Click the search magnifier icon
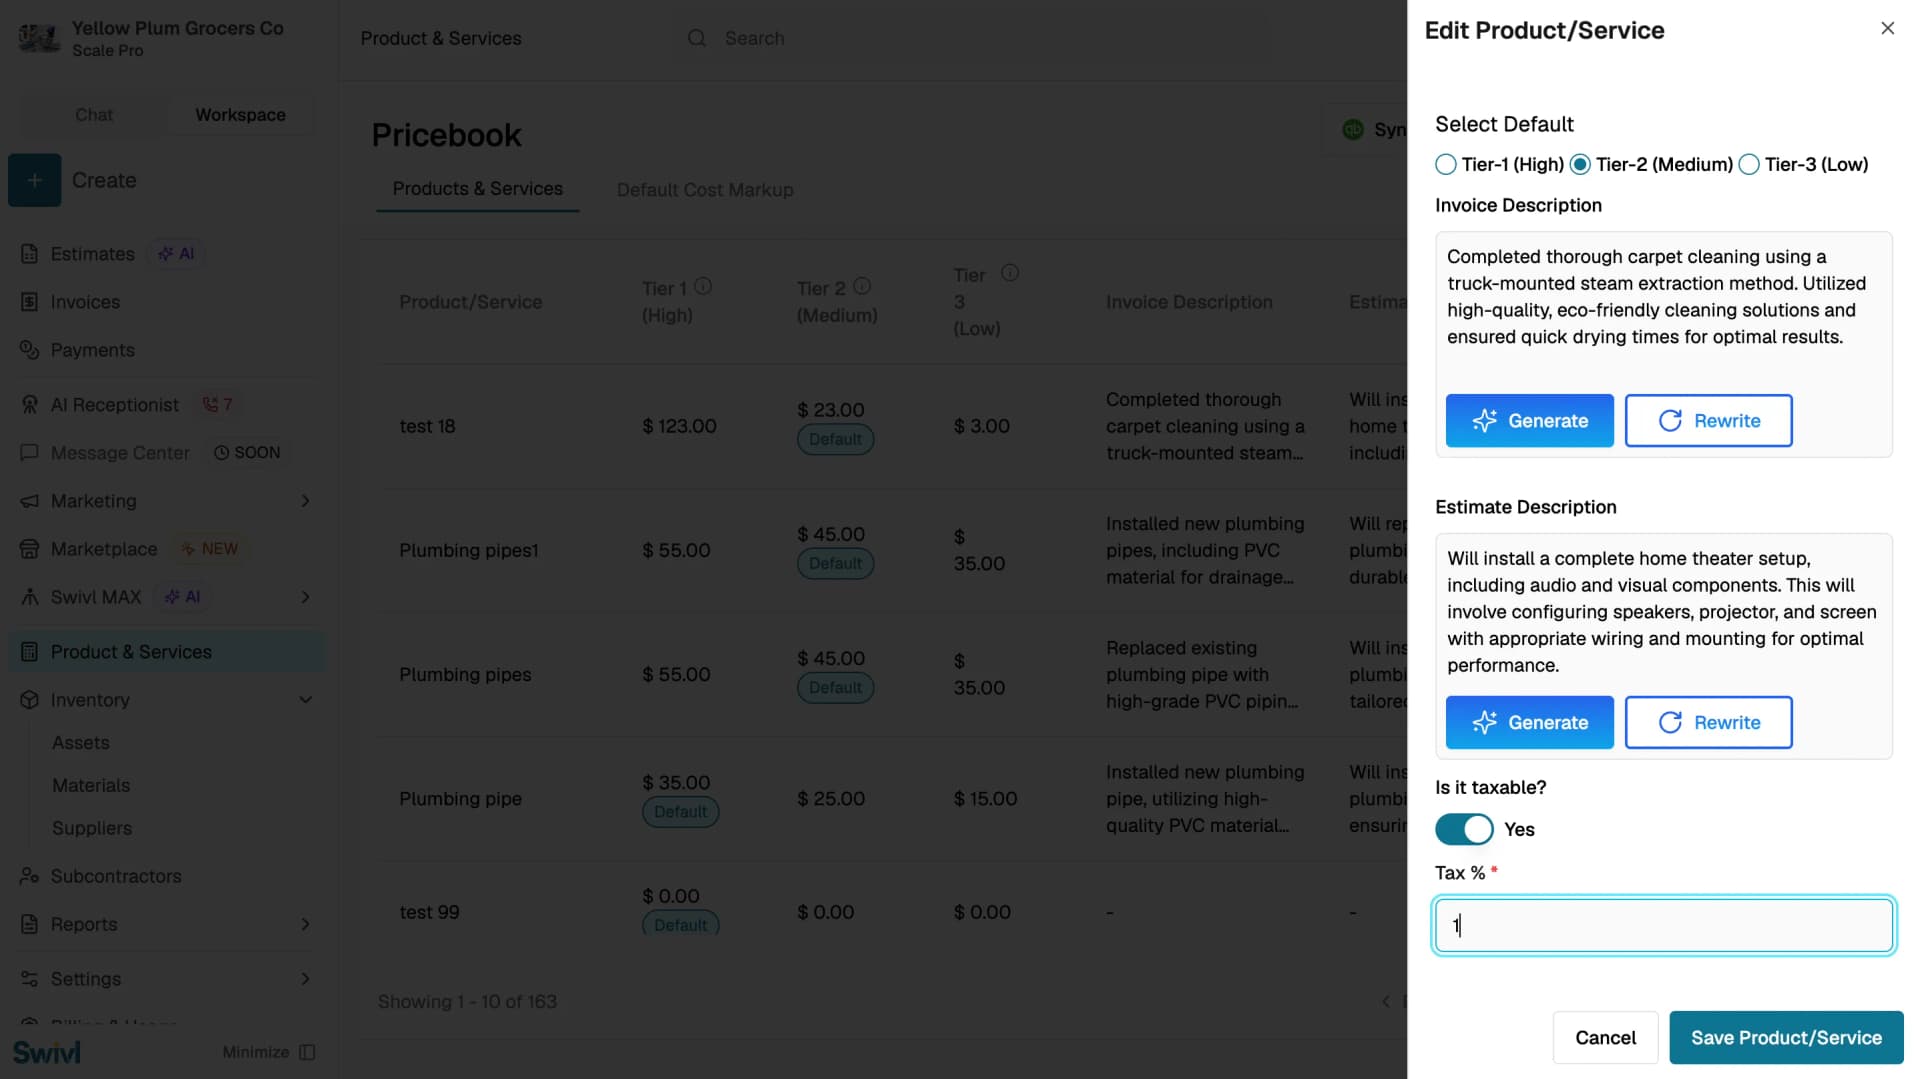 point(697,38)
